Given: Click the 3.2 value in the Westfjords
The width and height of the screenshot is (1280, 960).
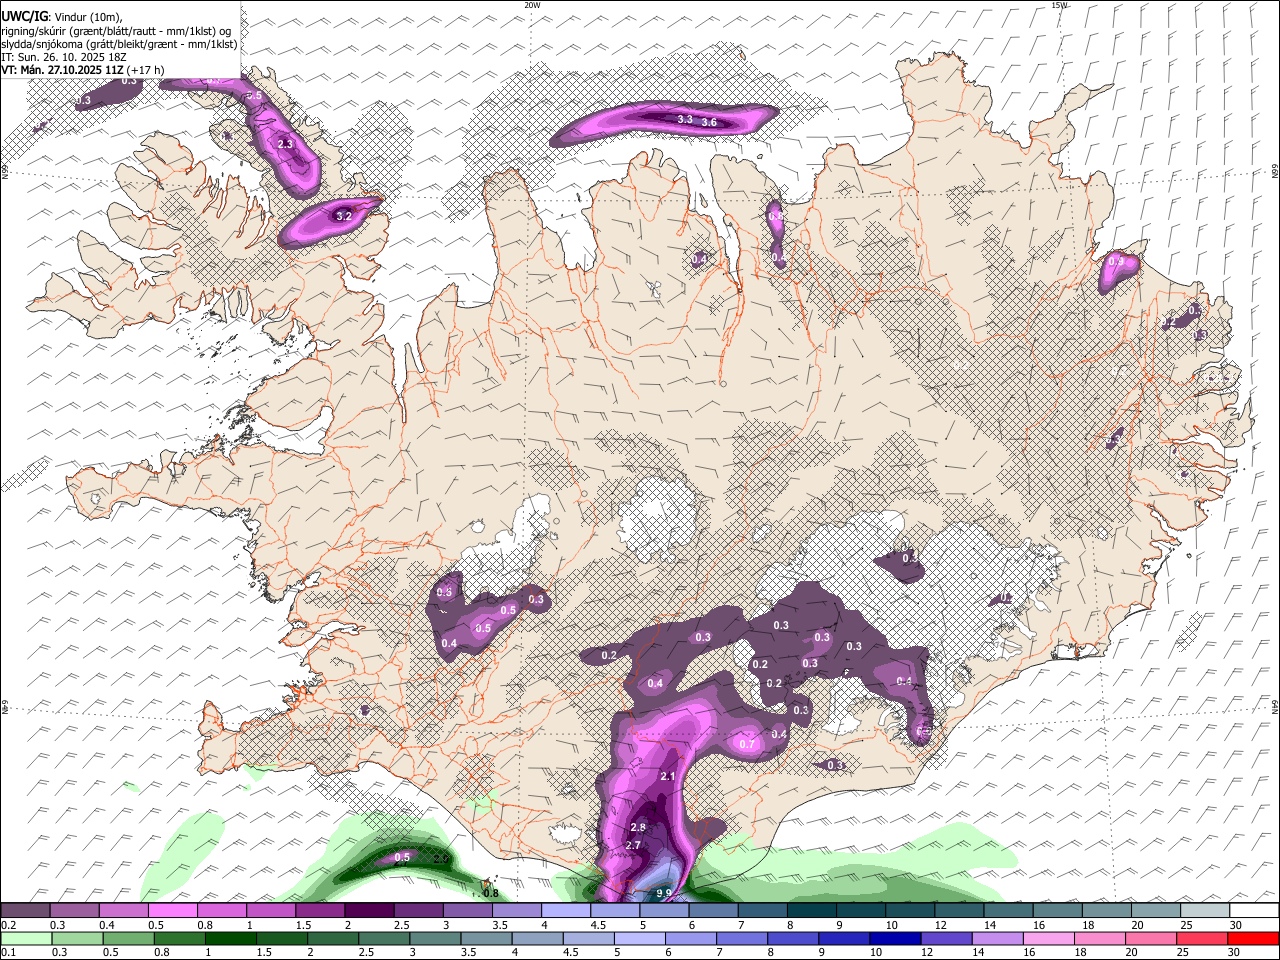Looking at the screenshot, I should [344, 216].
